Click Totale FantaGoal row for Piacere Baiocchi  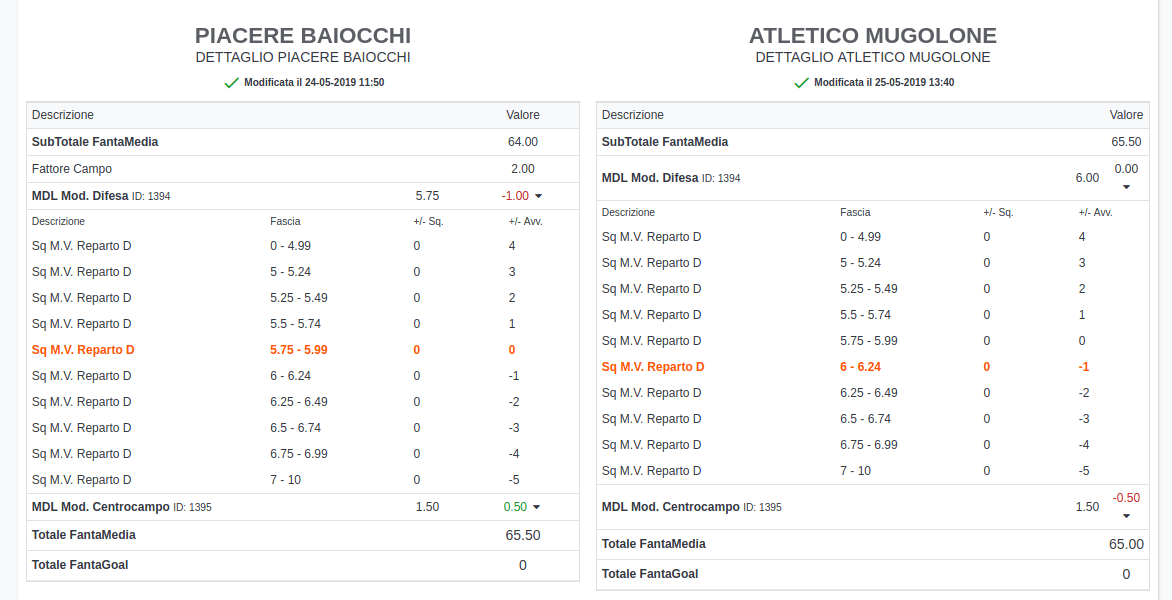click(x=80, y=565)
